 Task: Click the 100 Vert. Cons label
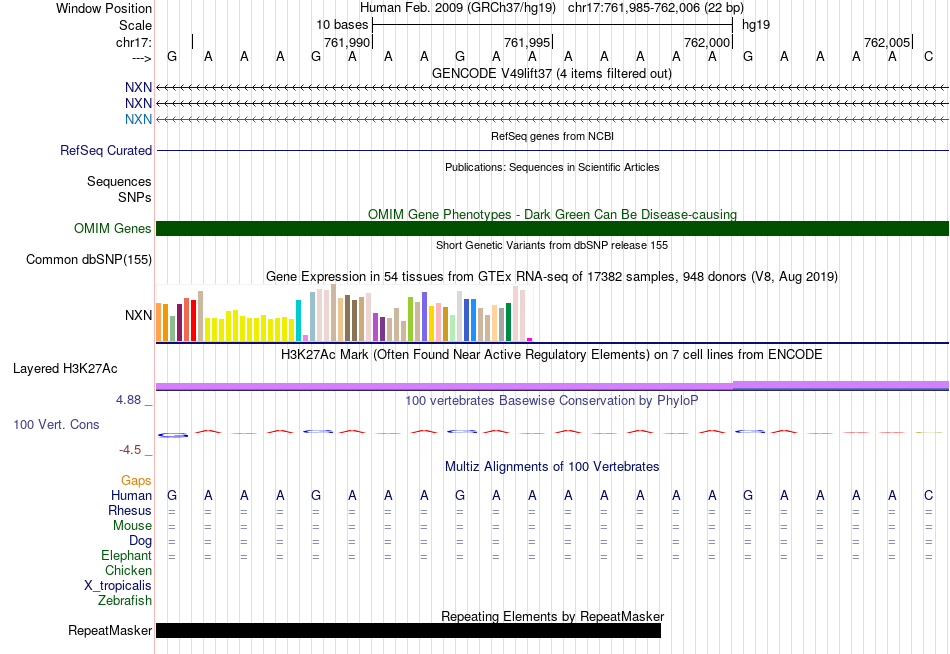coord(56,424)
